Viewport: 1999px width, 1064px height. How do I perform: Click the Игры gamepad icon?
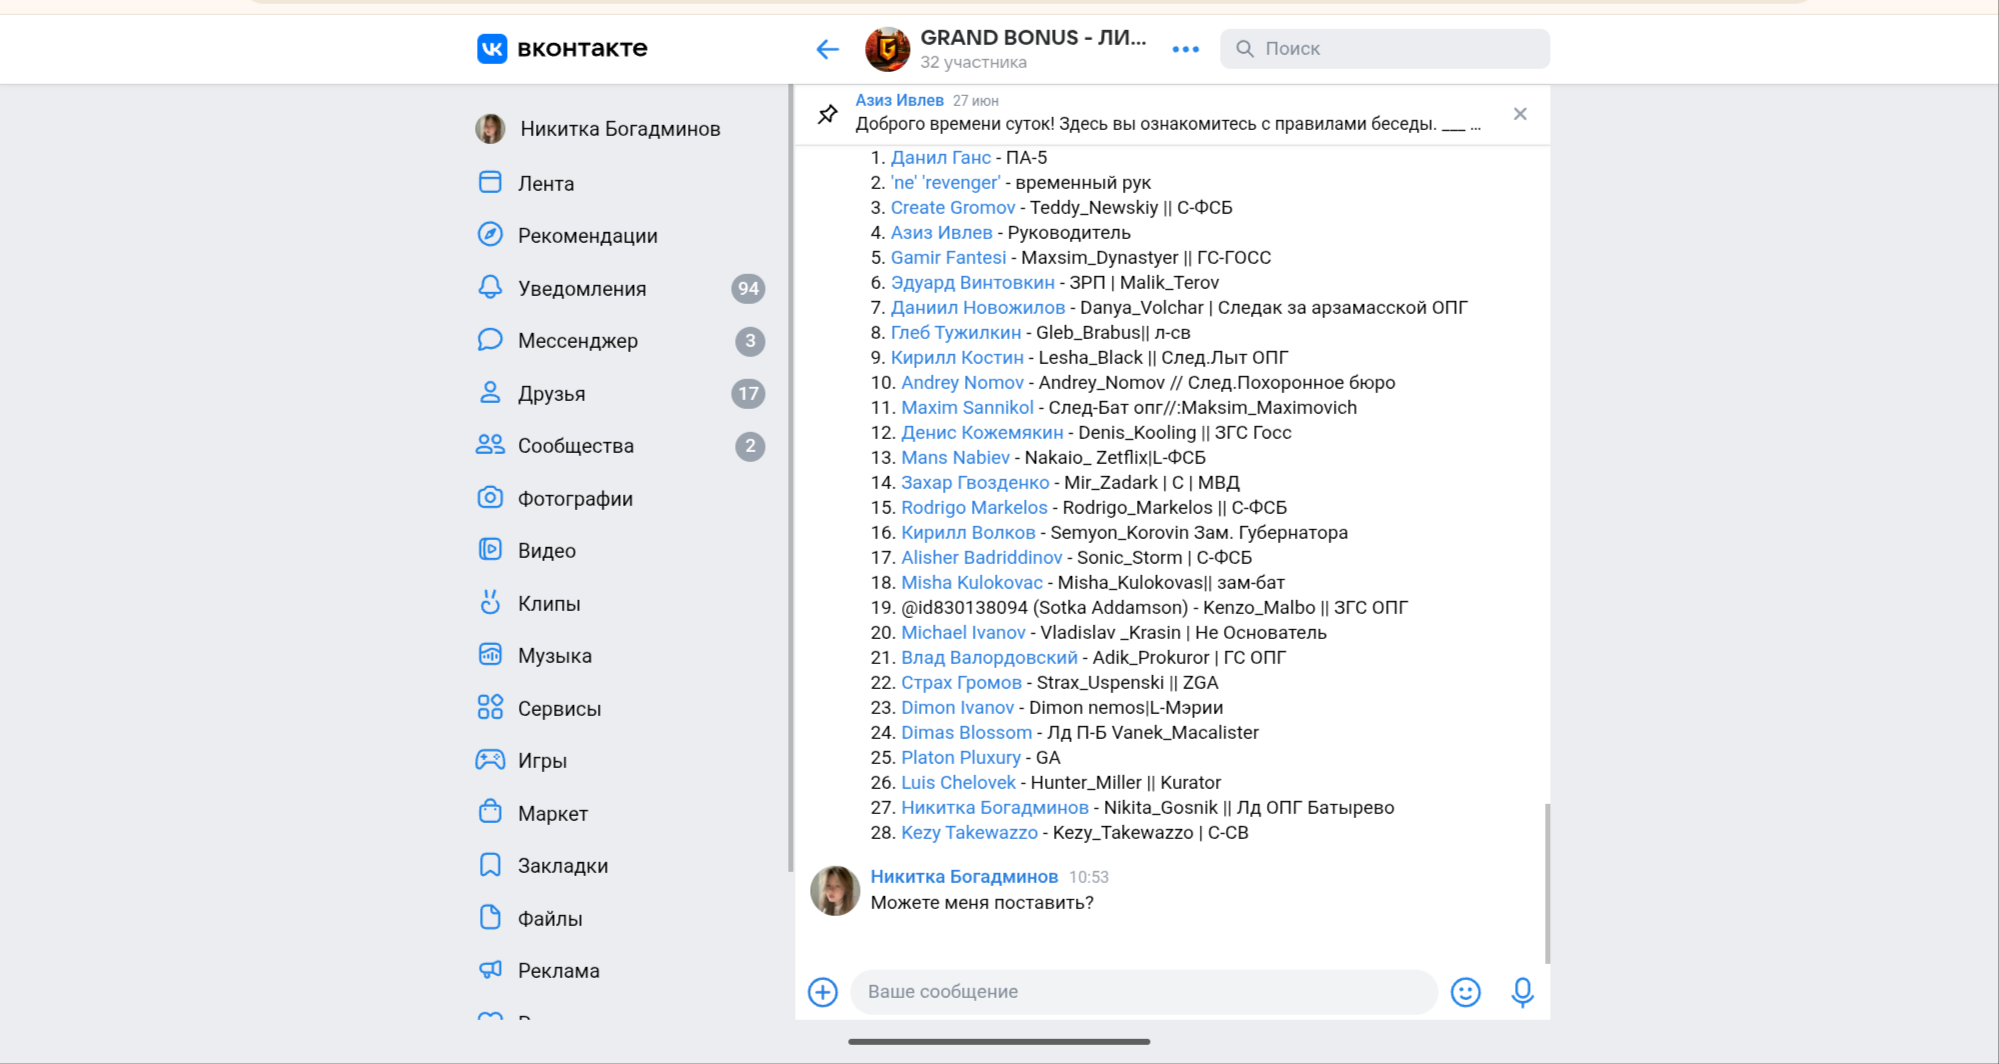(490, 759)
